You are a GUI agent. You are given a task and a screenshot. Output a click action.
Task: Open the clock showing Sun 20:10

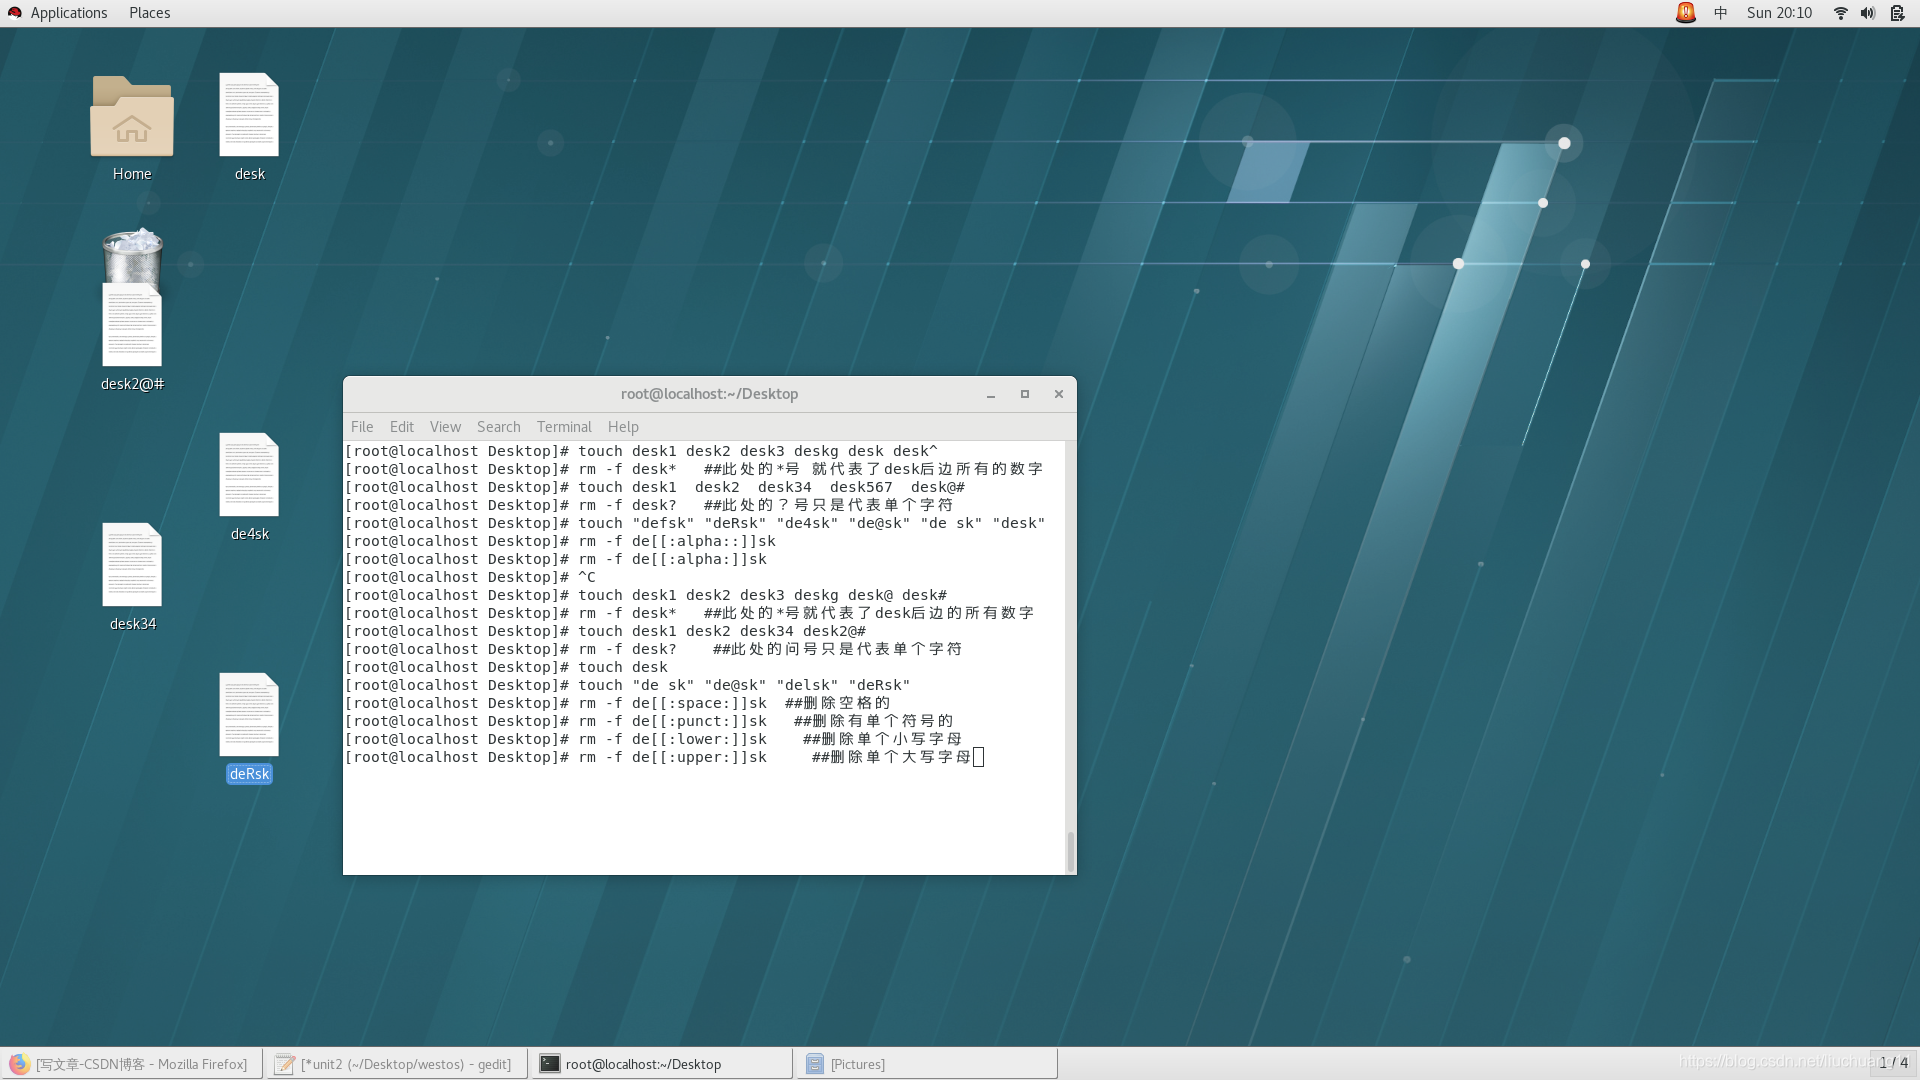pos(1779,13)
